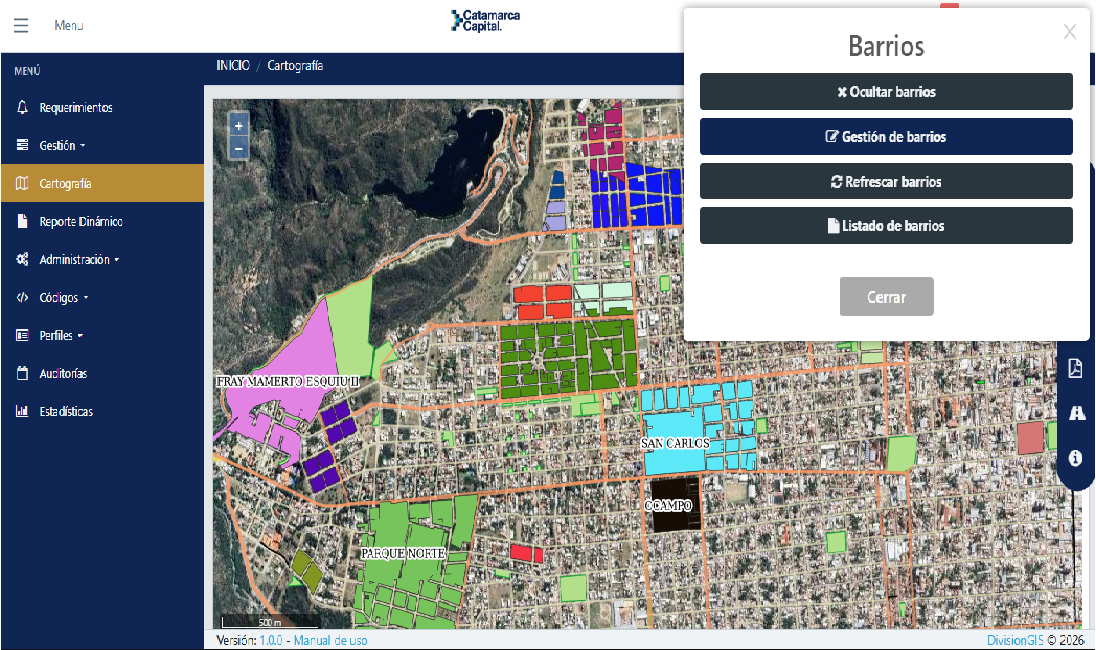Hide barrios using Ocultar barrios
This screenshot has width=1096, height=650.
click(x=886, y=91)
